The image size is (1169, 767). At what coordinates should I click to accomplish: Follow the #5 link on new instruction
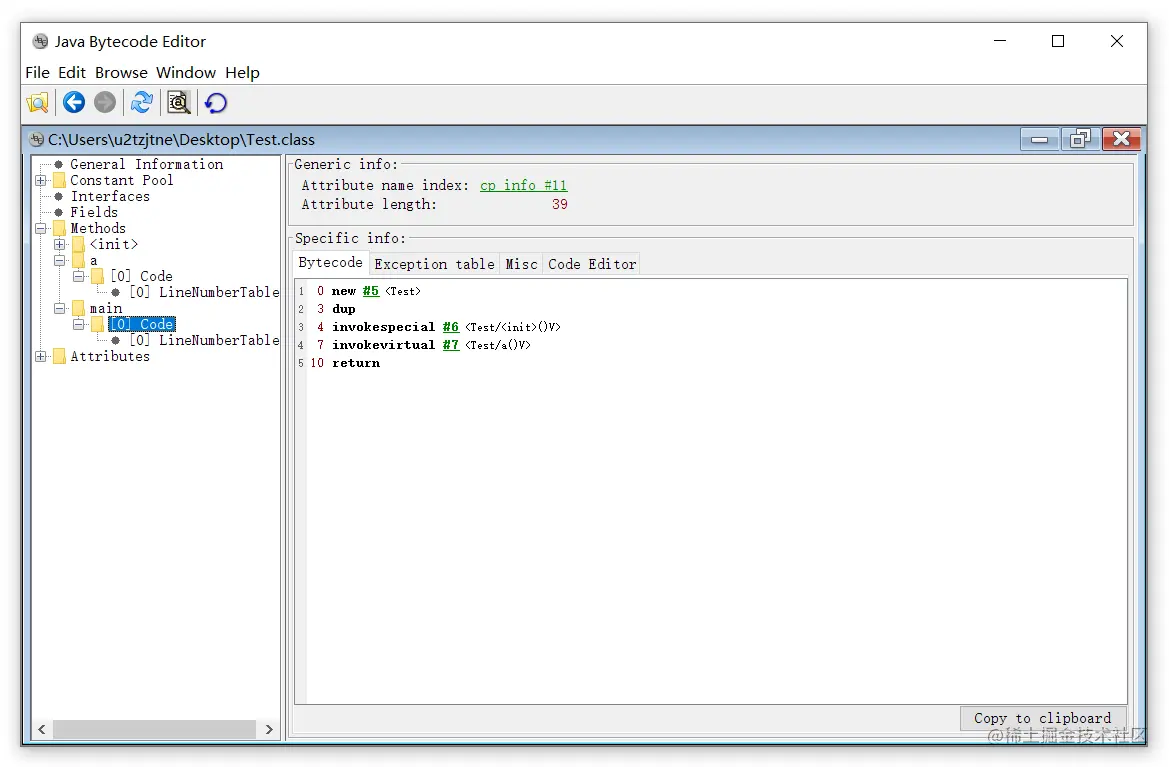(371, 291)
